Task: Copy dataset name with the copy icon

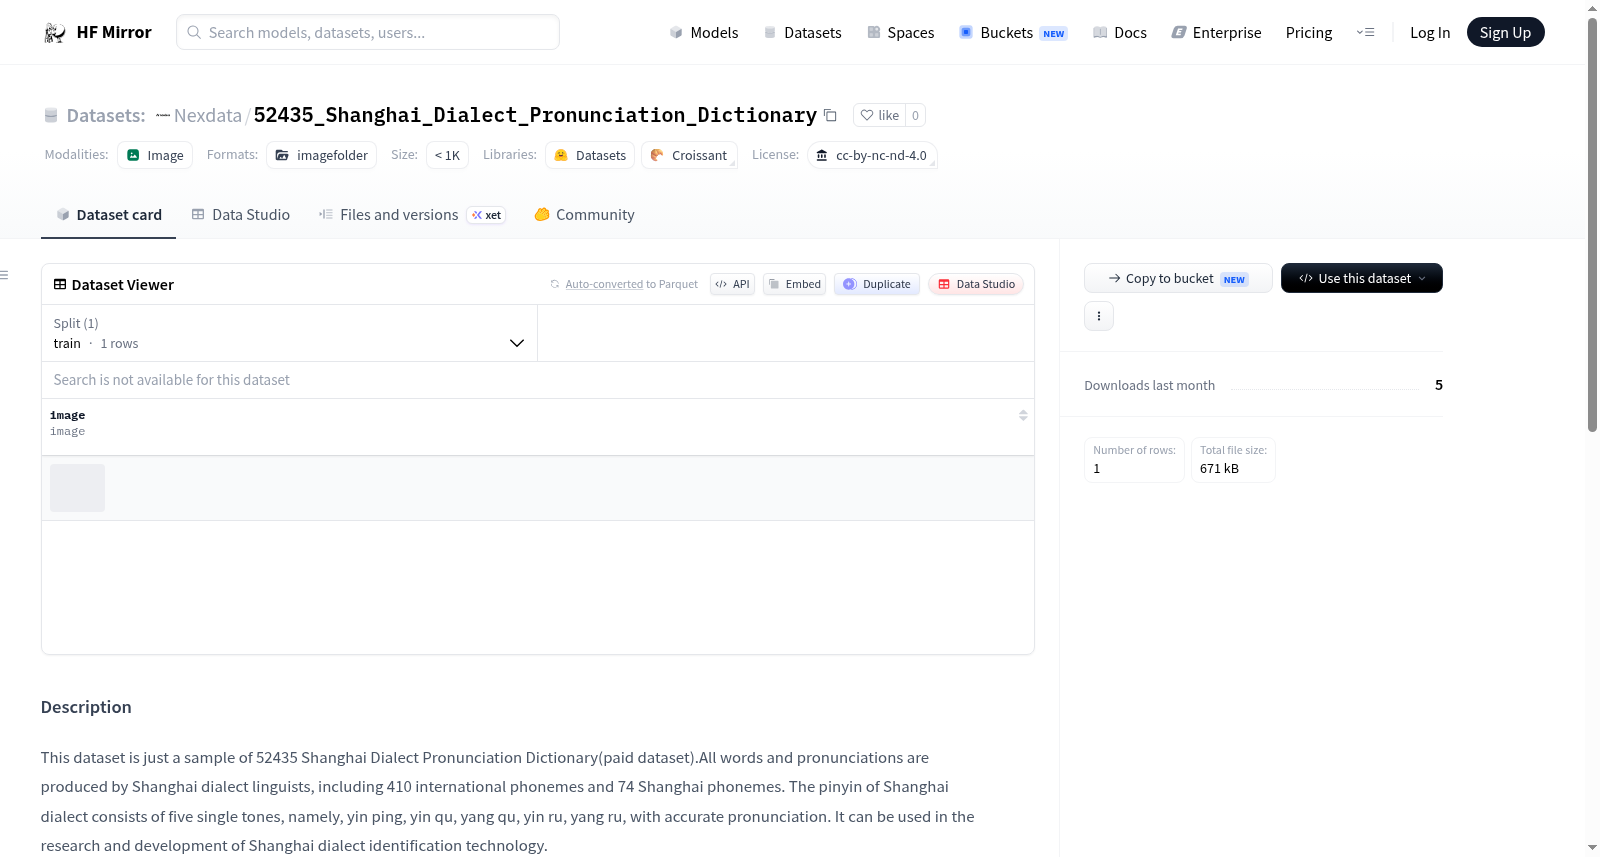Action: 830,115
